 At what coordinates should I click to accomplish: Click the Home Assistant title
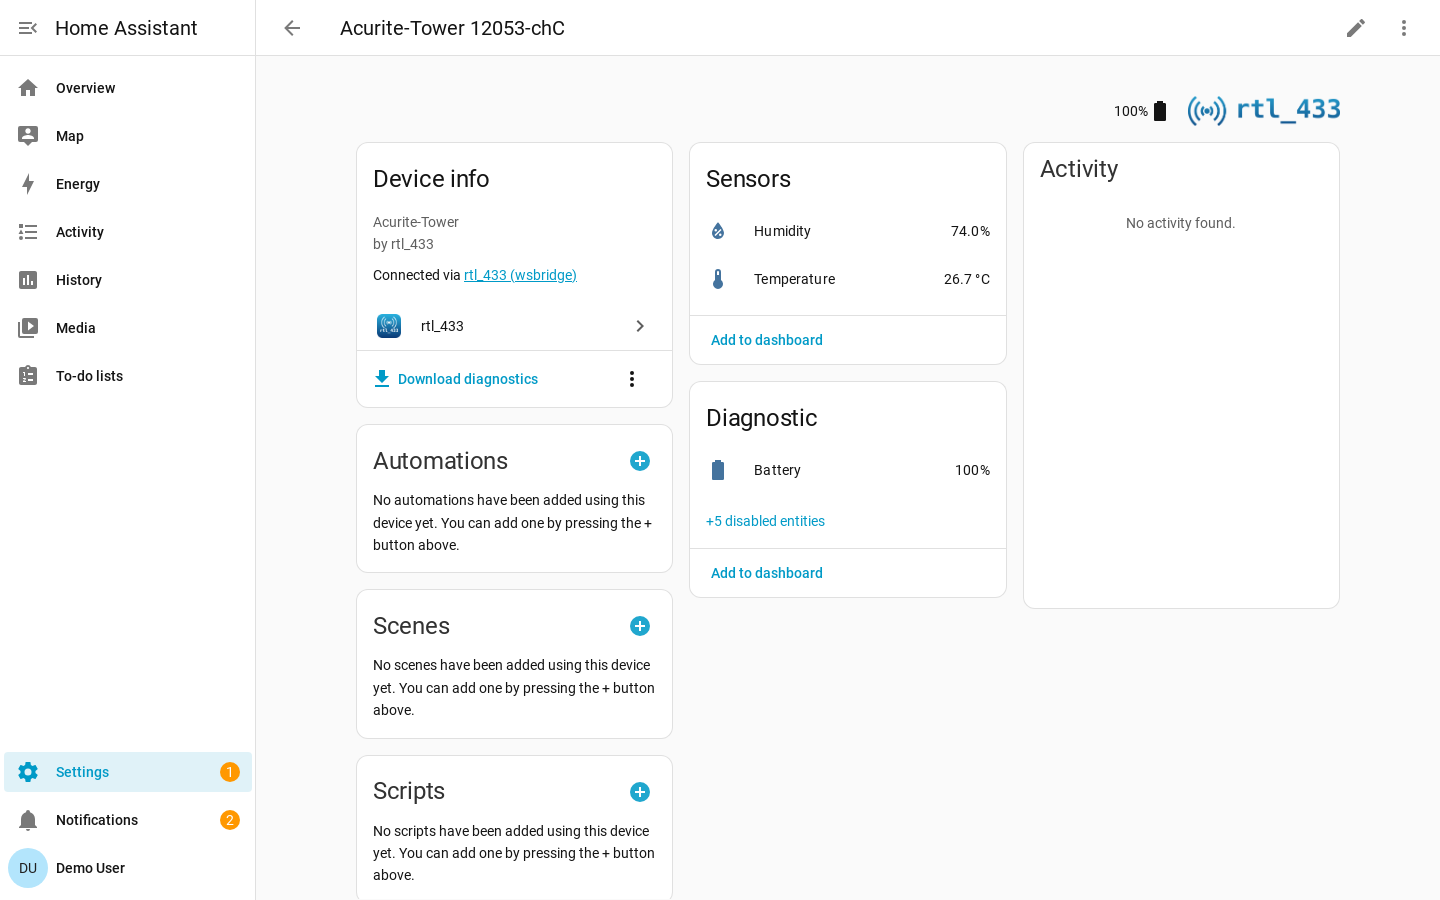(126, 28)
